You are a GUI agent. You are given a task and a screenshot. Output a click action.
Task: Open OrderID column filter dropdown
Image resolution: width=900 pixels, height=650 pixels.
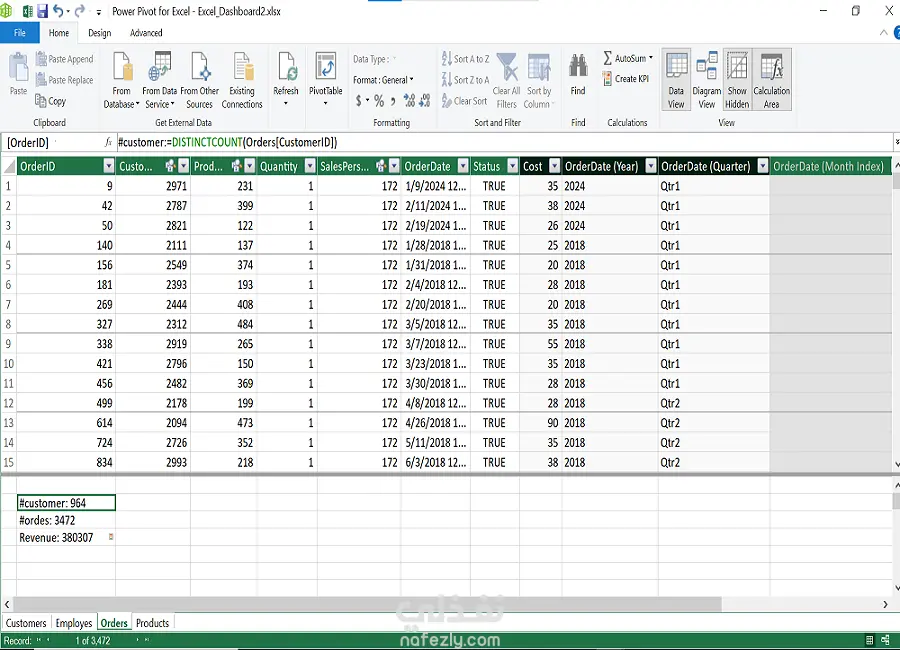pyautogui.click(x=108, y=166)
